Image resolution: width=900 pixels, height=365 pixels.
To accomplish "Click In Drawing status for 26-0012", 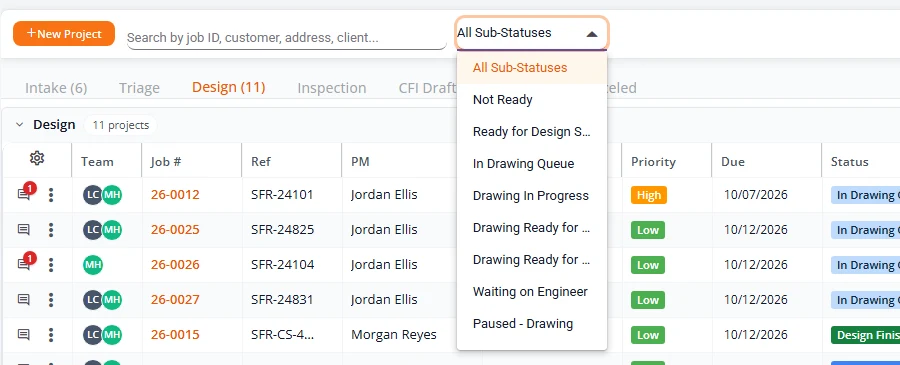I will (865, 195).
